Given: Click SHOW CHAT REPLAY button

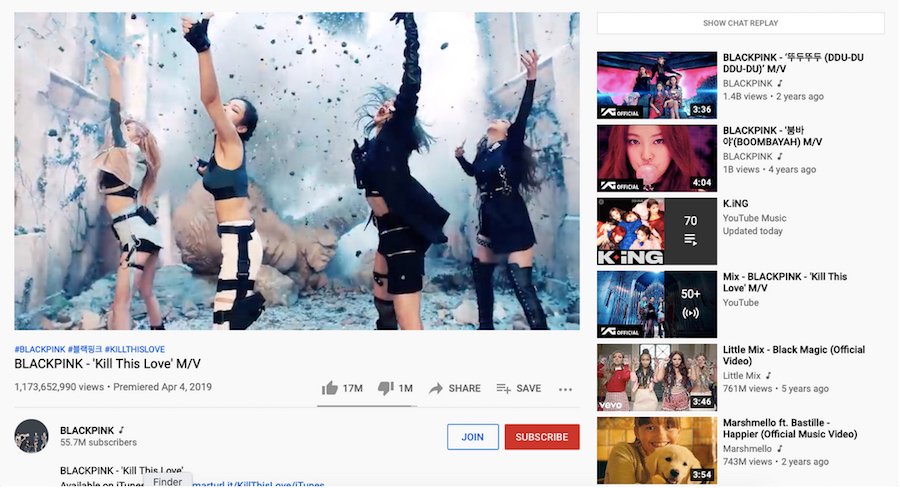Looking at the screenshot, I should coord(740,23).
